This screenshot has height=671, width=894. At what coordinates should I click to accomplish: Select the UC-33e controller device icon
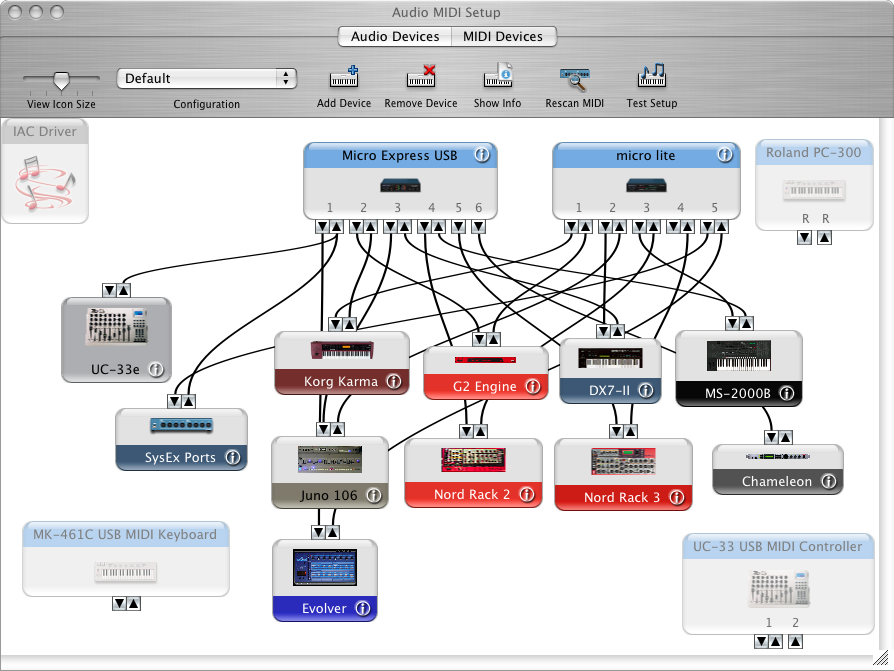[117, 327]
